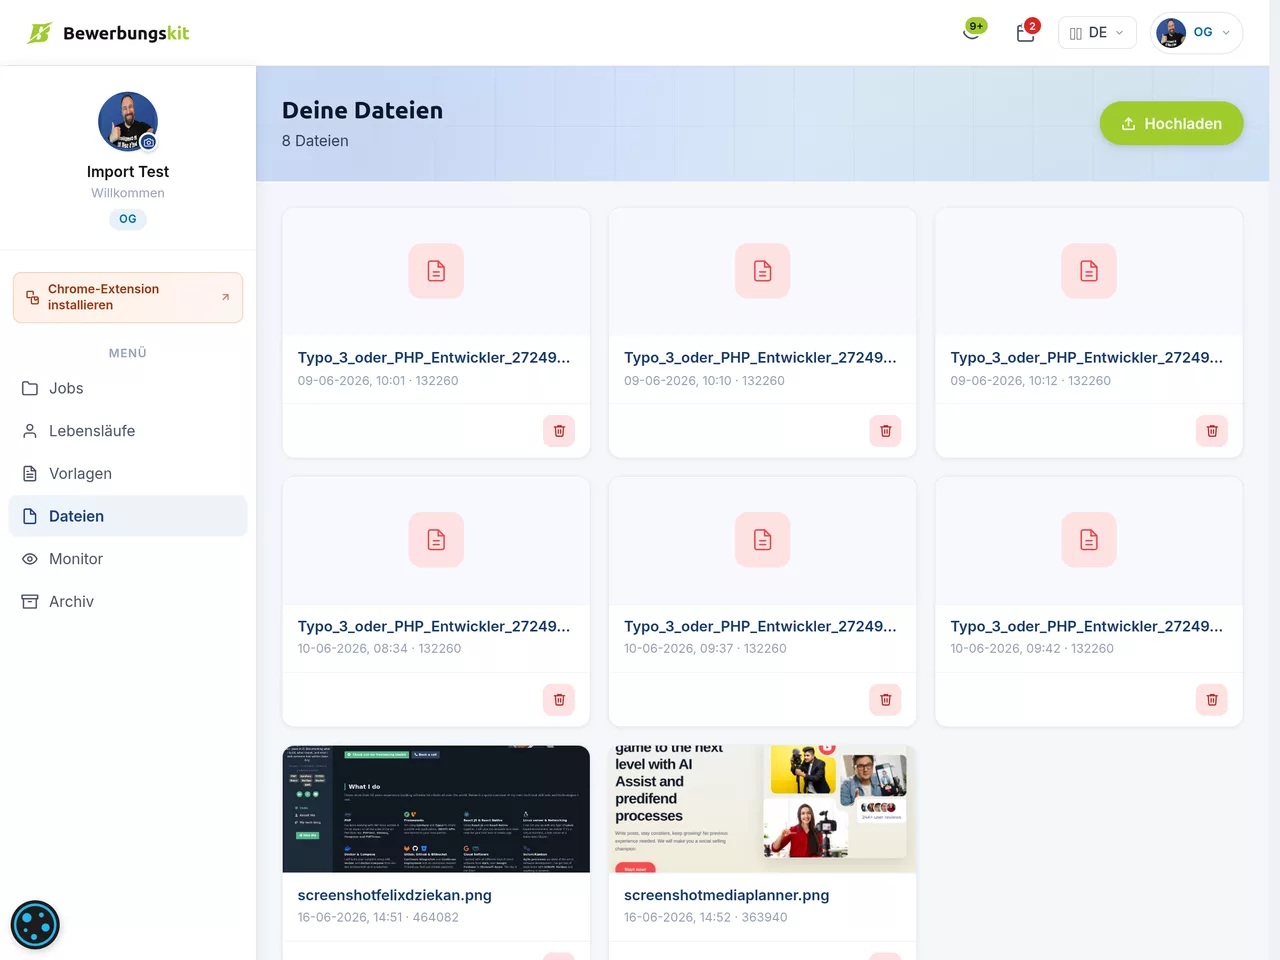Click document icon of file from 09-06-2026, 10:10

pyautogui.click(x=763, y=271)
